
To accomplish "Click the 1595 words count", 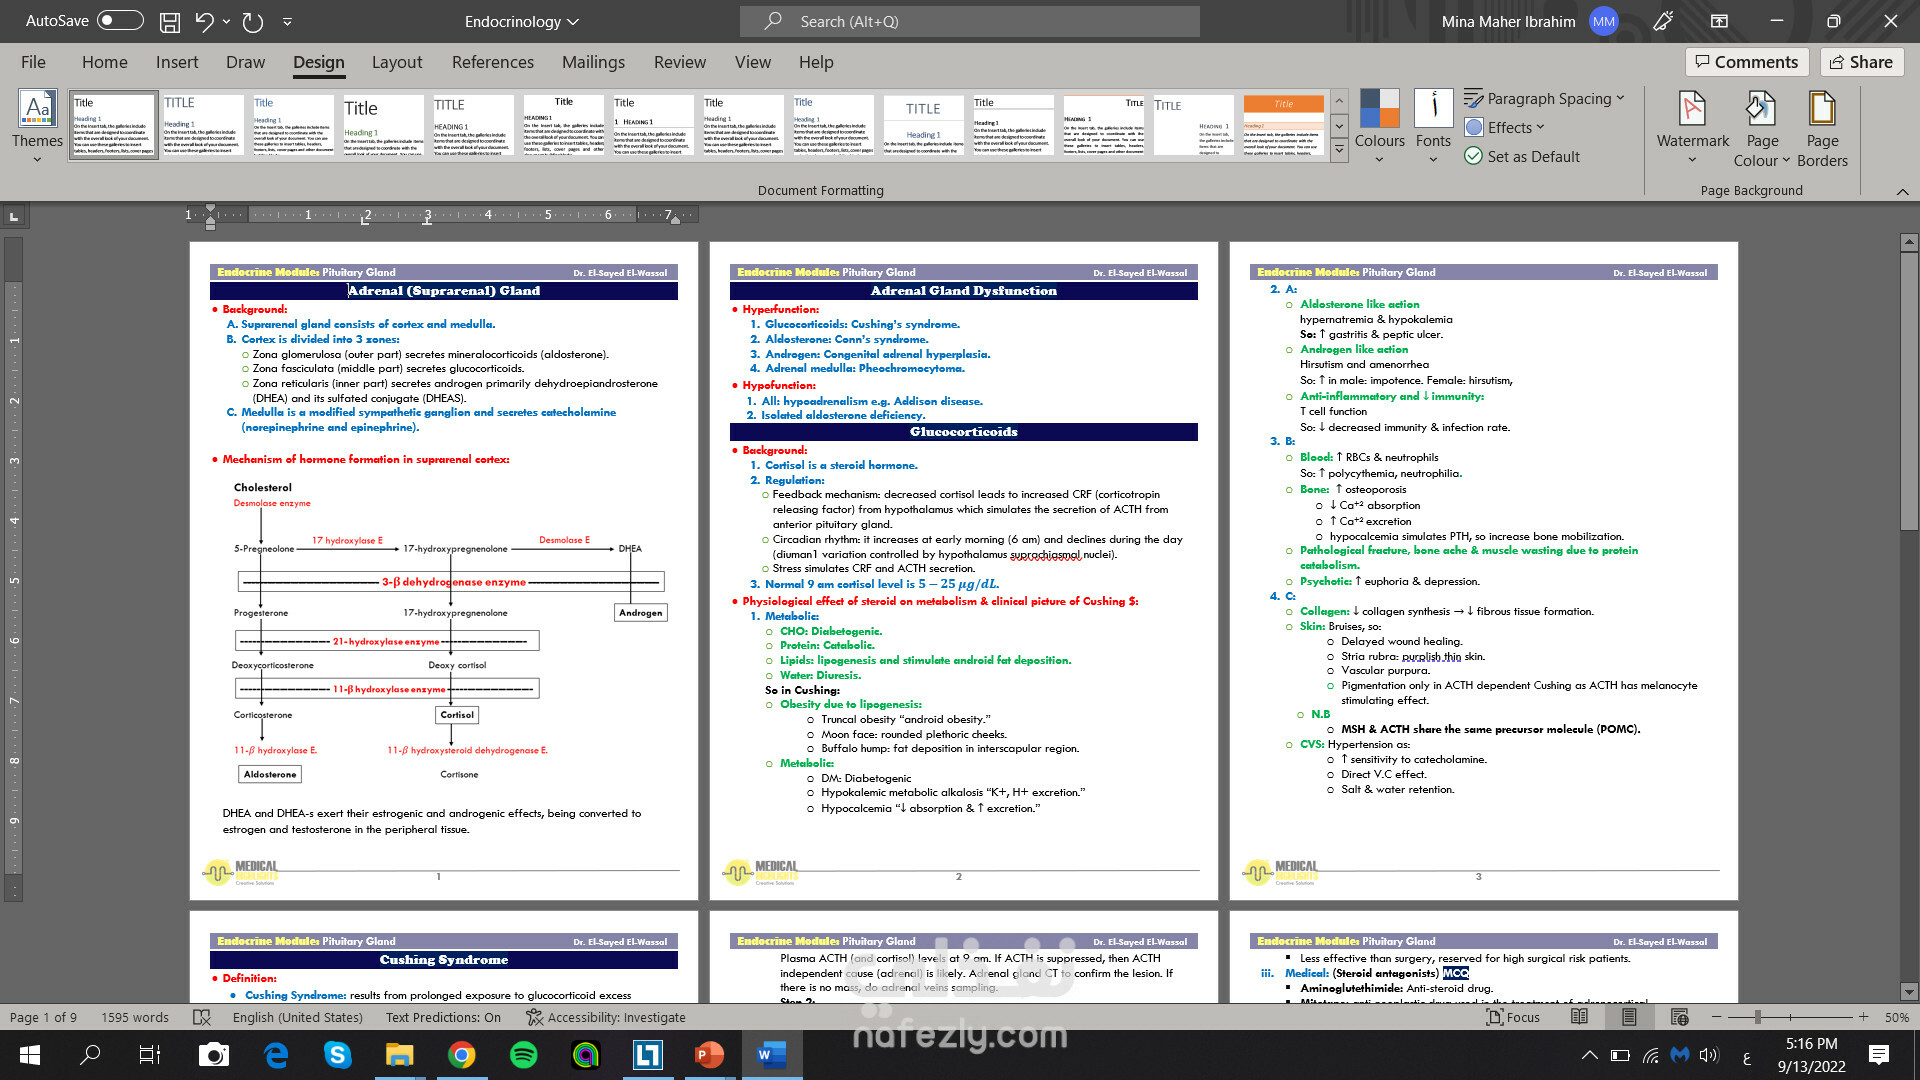I will (x=135, y=1017).
